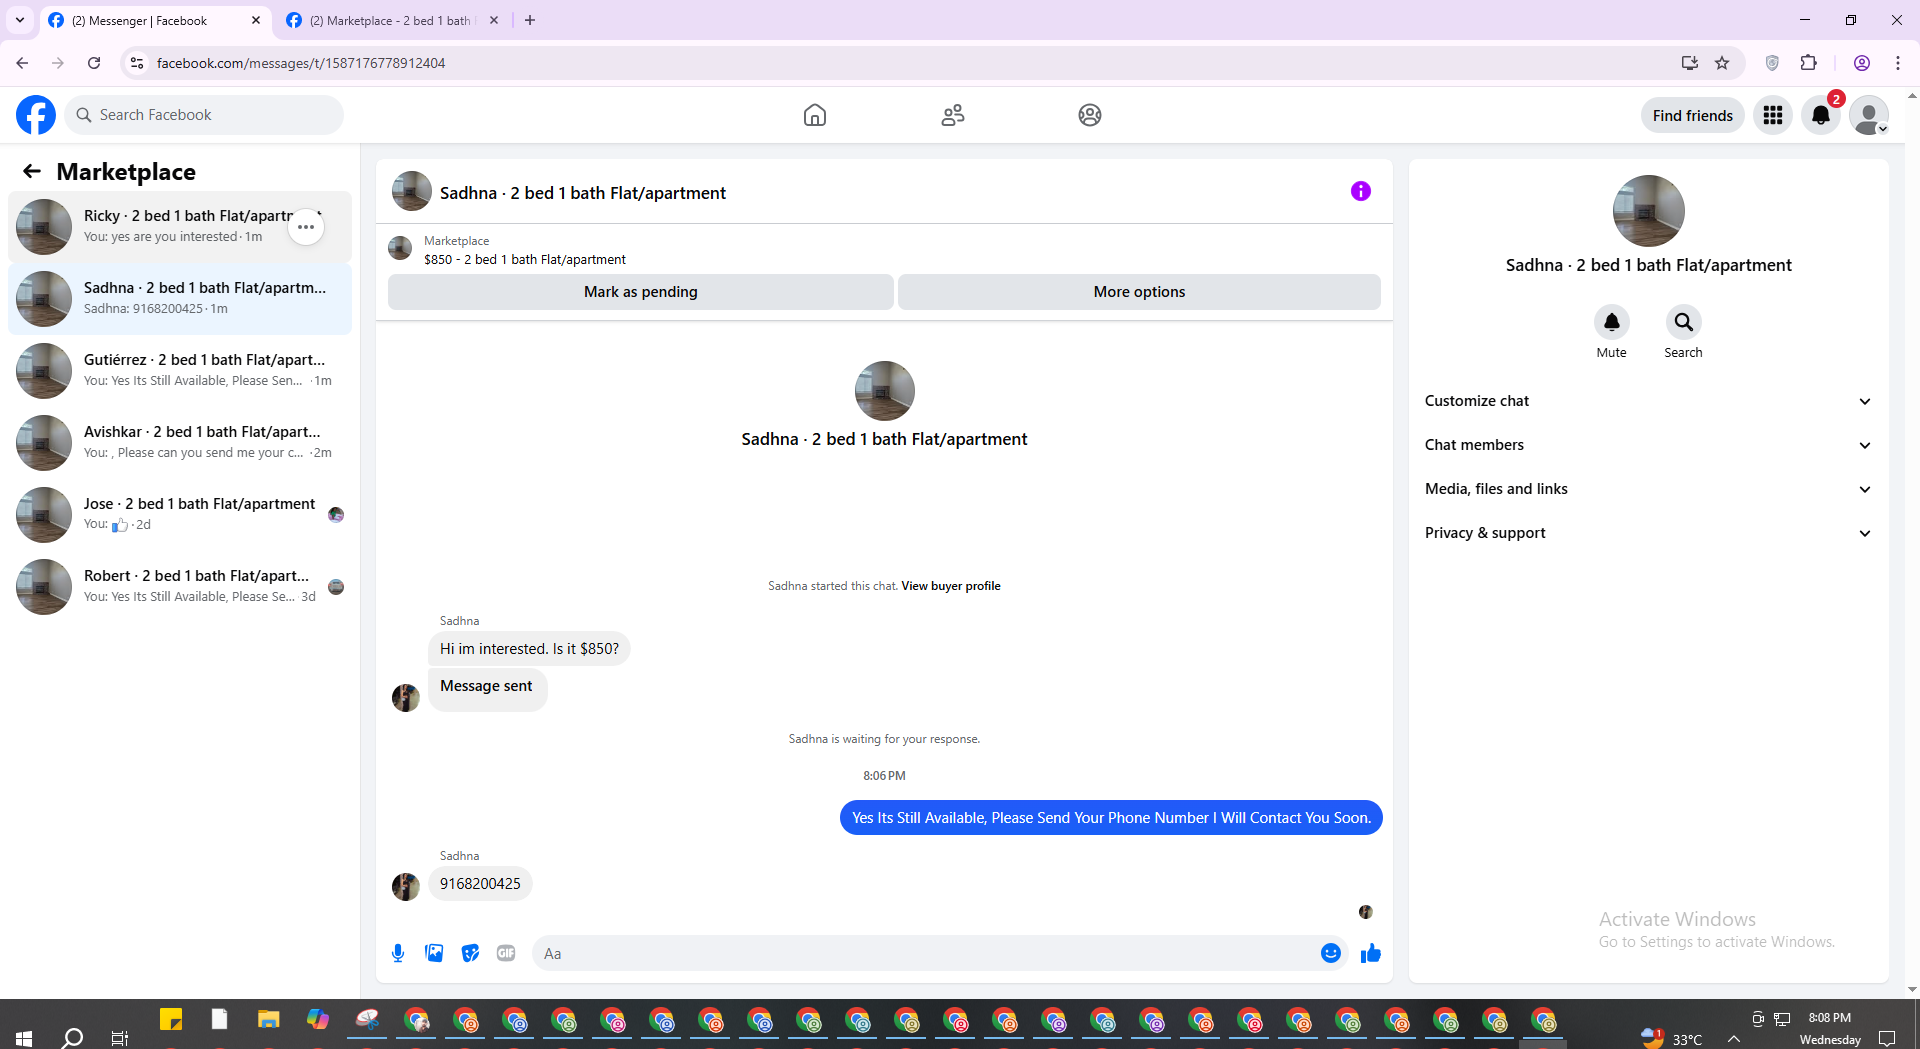The image size is (1920, 1049).
Task: Click the Find friends button
Action: coord(1692,115)
